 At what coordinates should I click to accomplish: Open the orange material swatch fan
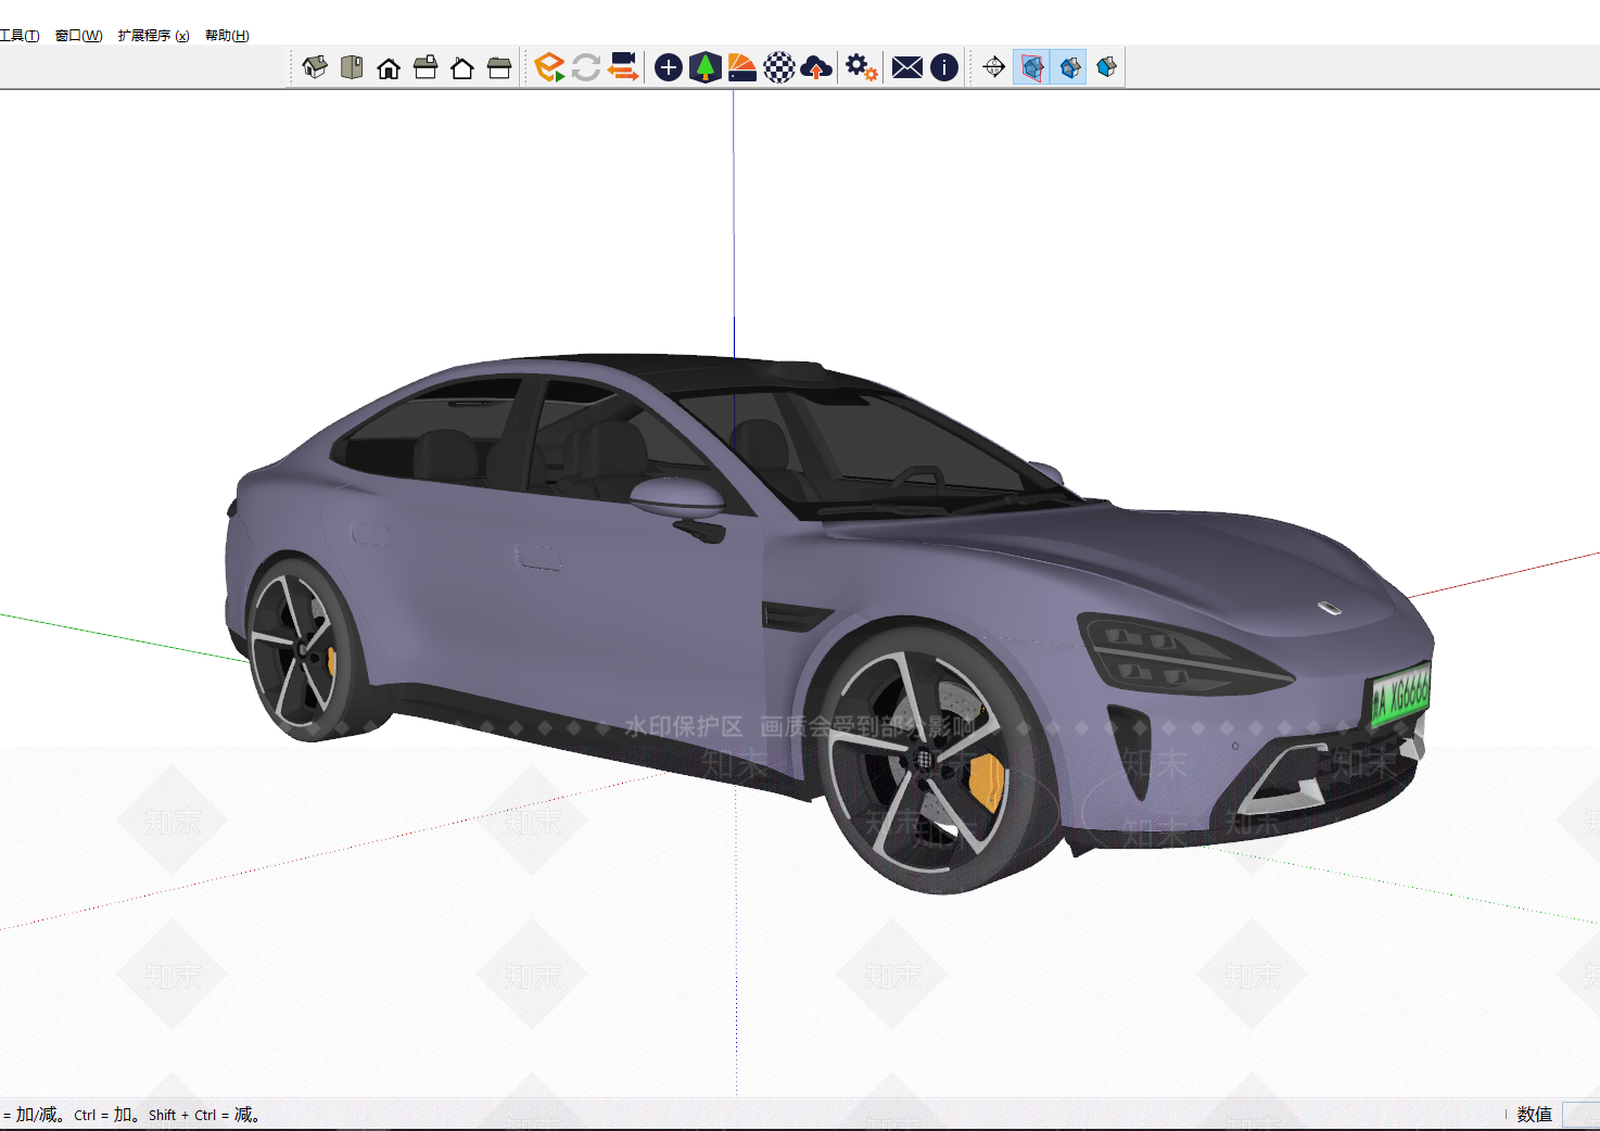point(742,67)
